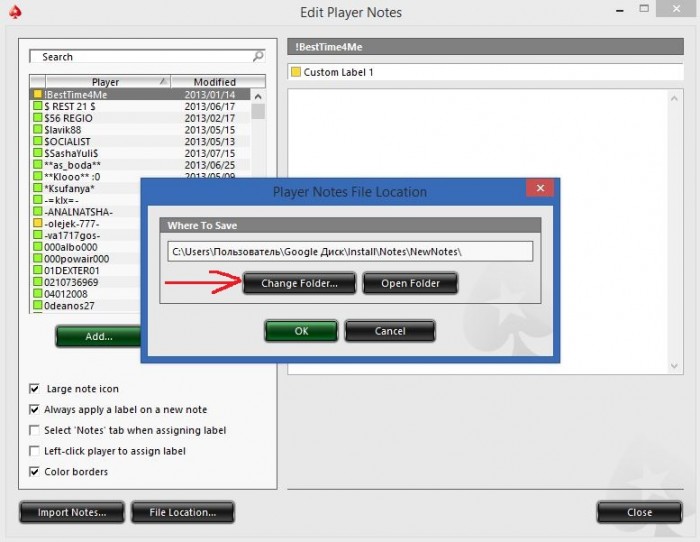Disable Always apply a label on new note
700x542 pixels.
[x=34, y=409]
